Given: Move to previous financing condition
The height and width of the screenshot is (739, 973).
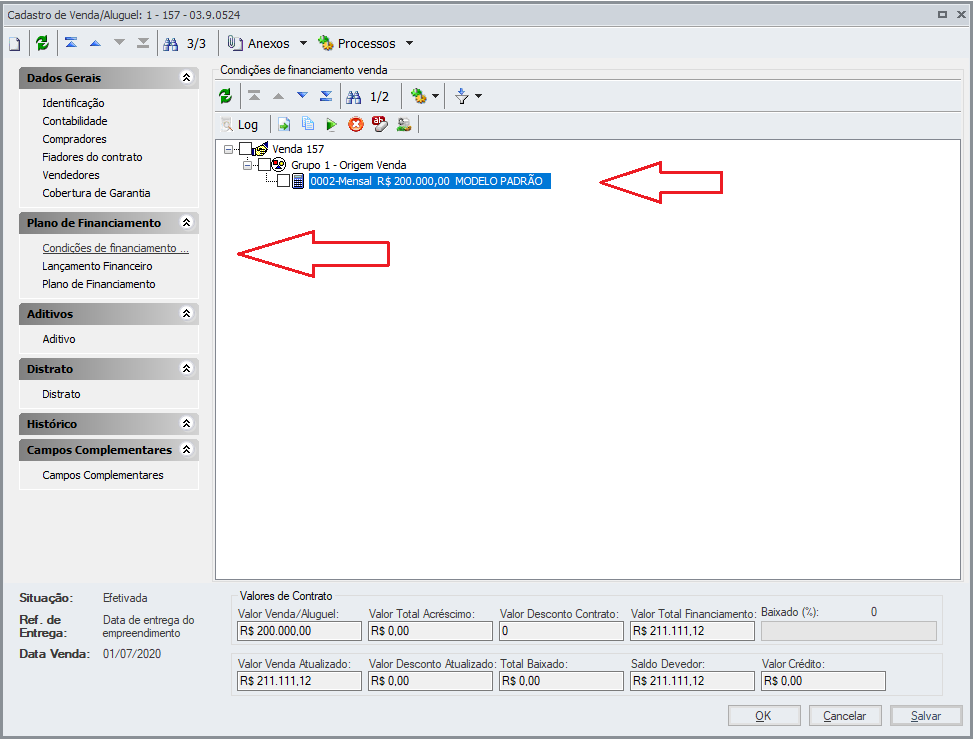Looking at the screenshot, I should tap(278, 96).
